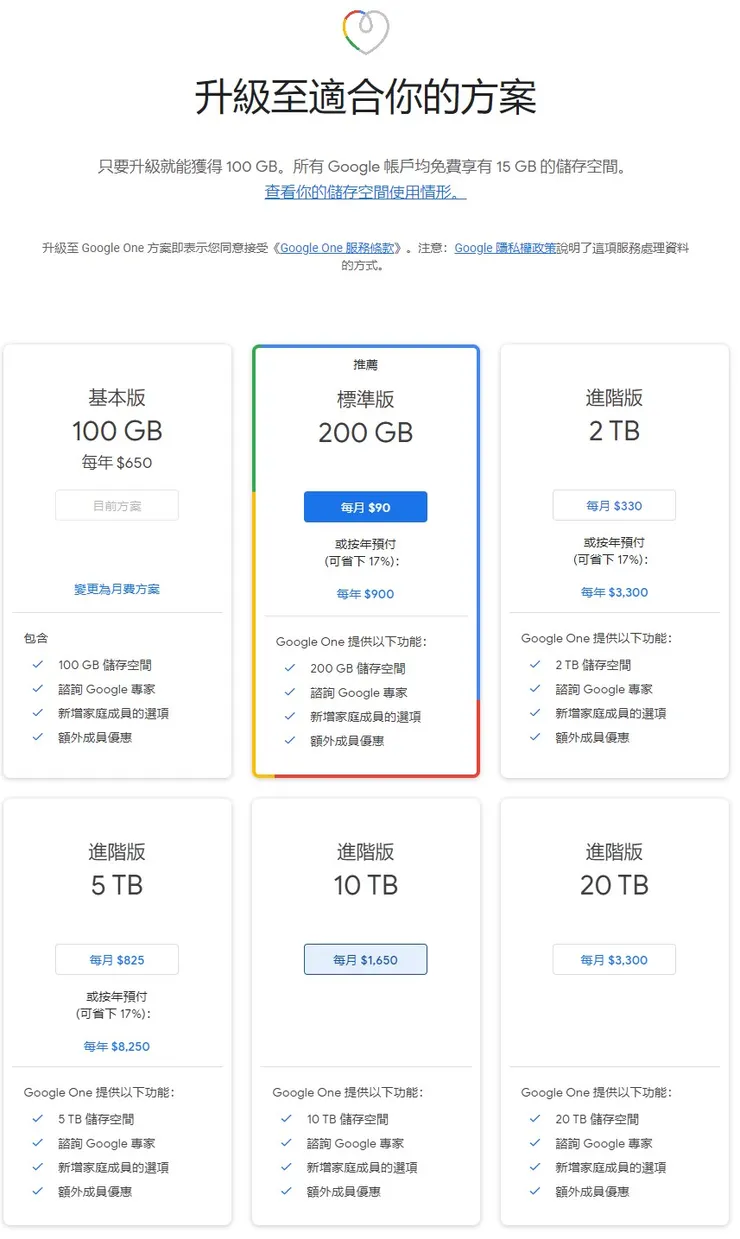Click the checkmark beside 200 GB 儲存空間
The image size is (740, 1239).
pos(290,669)
